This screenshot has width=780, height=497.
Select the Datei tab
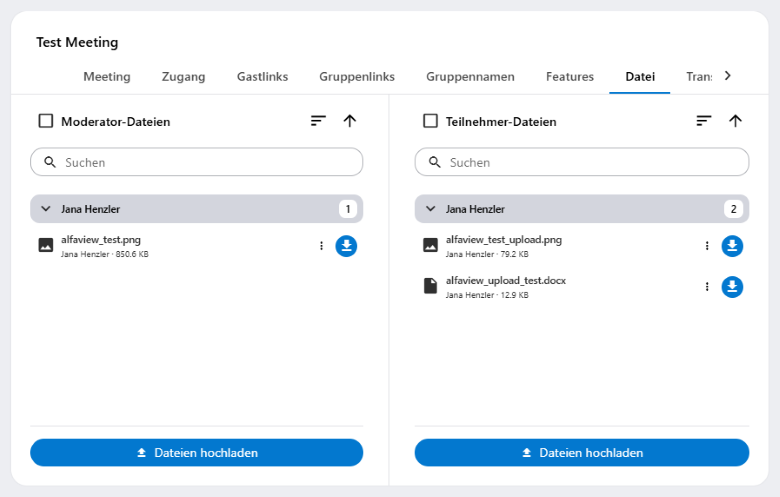click(x=640, y=77)
